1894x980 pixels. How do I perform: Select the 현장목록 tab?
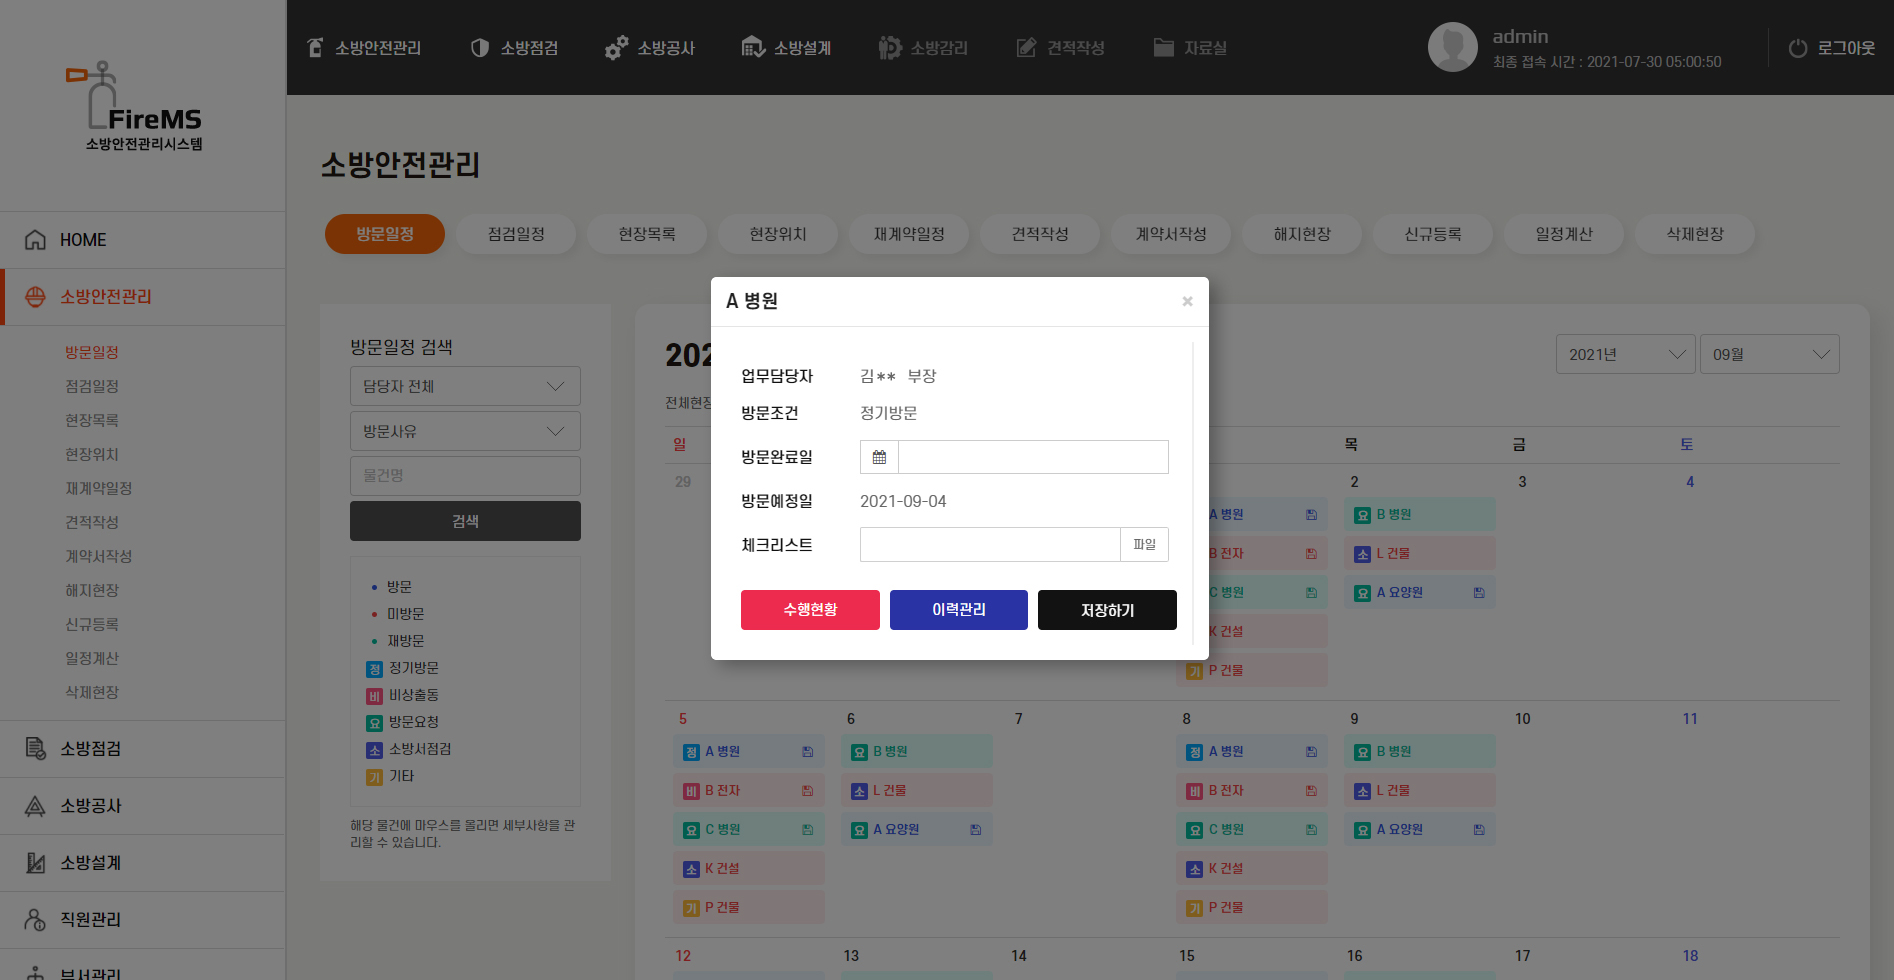[647, 234]
